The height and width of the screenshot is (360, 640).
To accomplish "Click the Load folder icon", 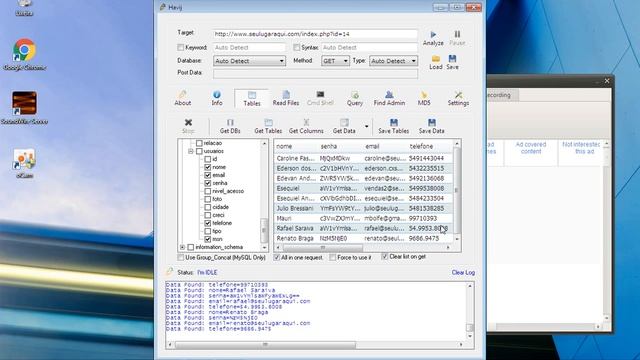I will click(x=436, y=59).
